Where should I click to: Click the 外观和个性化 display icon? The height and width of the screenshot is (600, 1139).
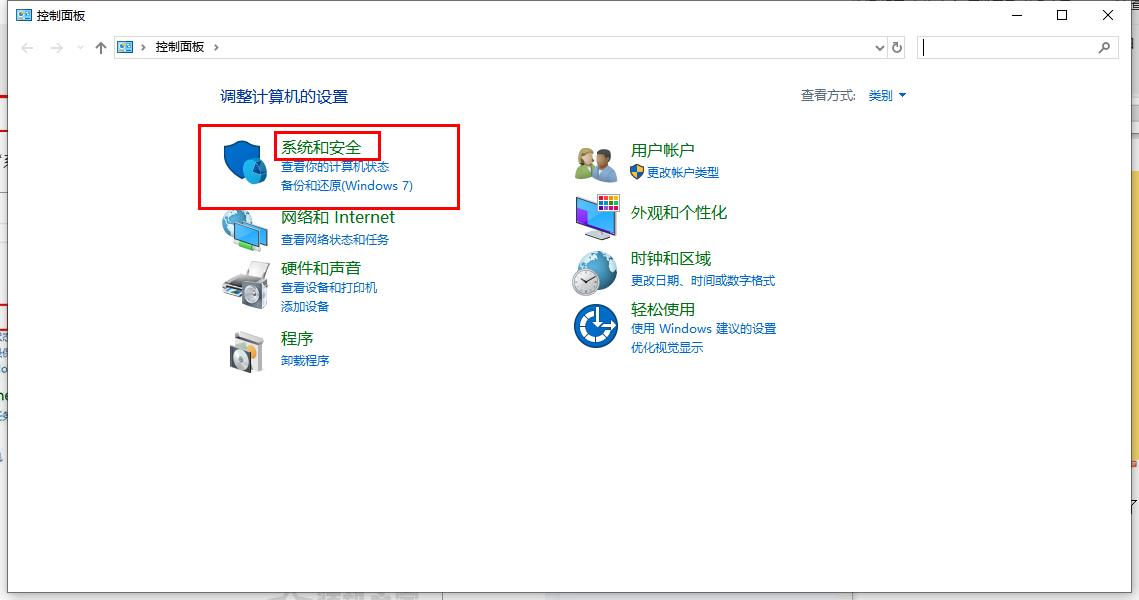tap(594, 215)
